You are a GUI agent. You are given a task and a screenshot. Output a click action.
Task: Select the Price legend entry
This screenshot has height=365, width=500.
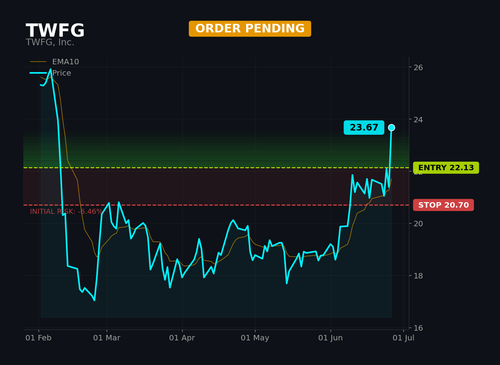(x=50, y=73)
